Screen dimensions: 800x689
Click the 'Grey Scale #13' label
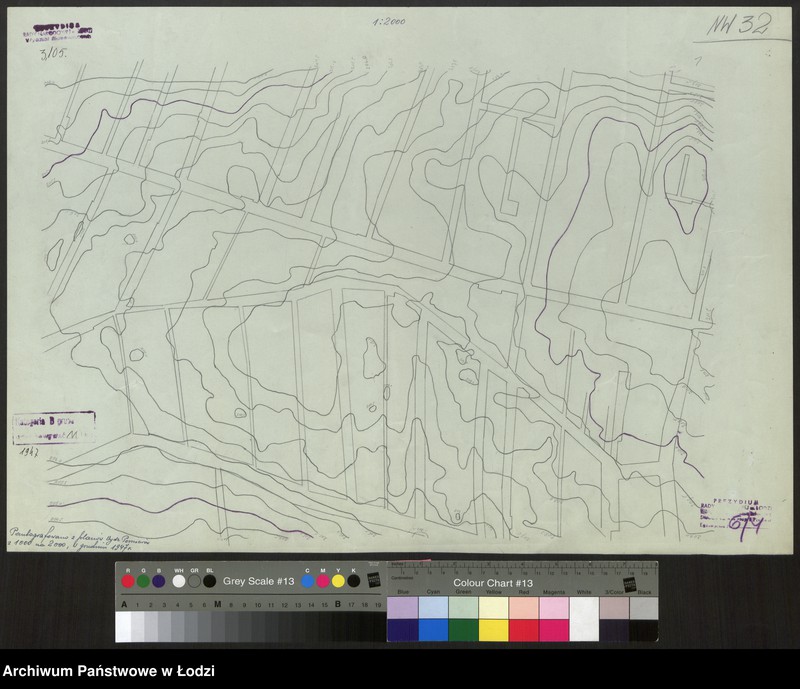(257, 580)
